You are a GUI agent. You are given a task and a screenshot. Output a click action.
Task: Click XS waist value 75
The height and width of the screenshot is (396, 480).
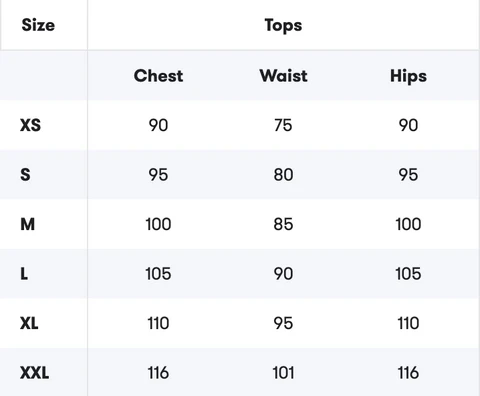[x=283, y=125]
